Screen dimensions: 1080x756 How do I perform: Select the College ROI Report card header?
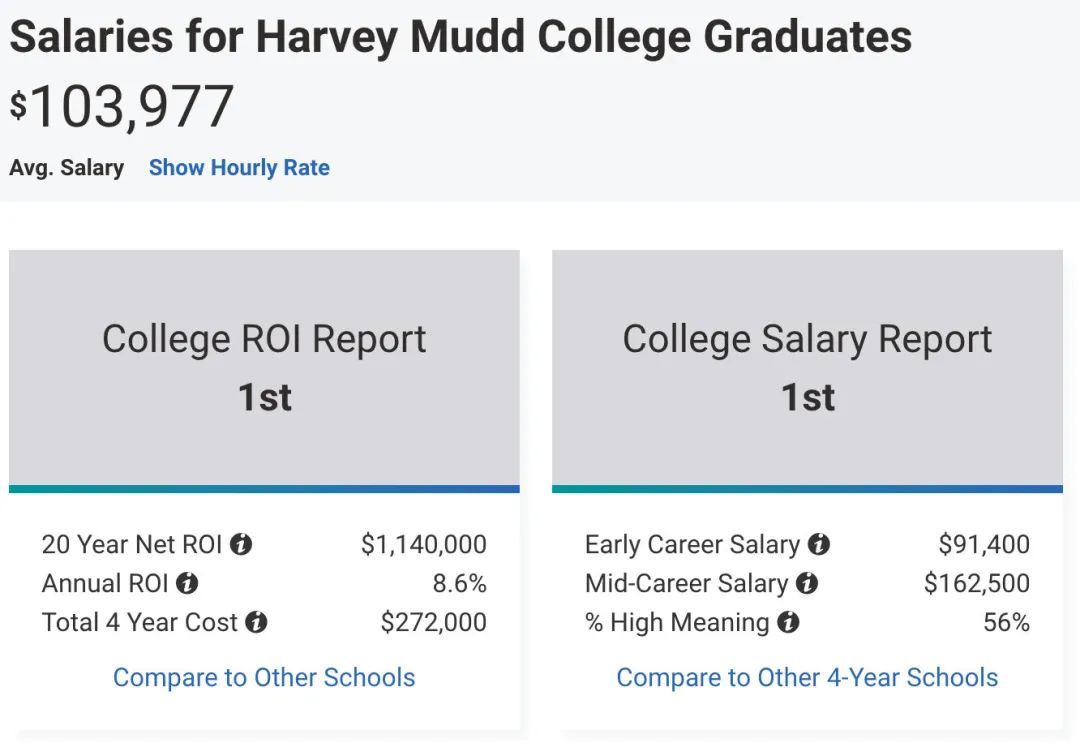[264, 368]
